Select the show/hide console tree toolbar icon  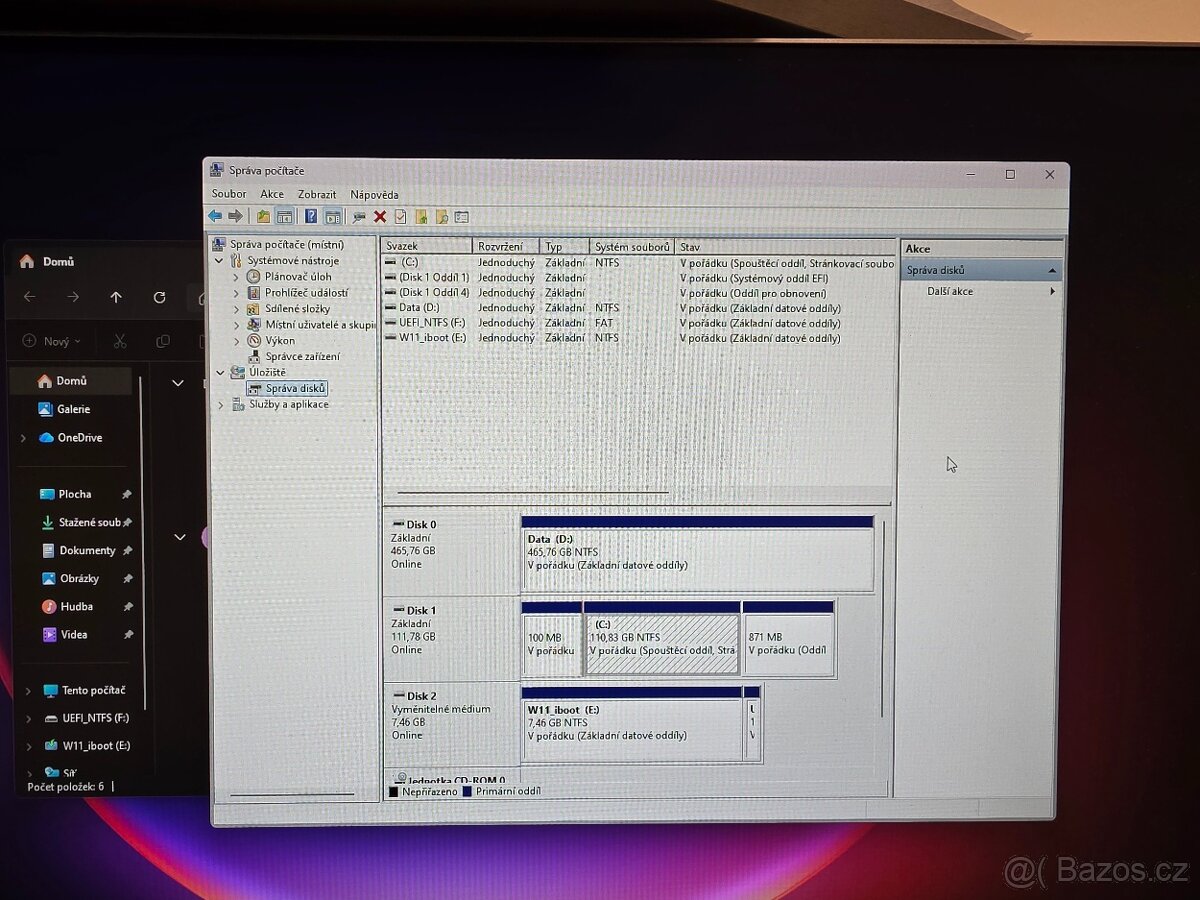(284, 216)
